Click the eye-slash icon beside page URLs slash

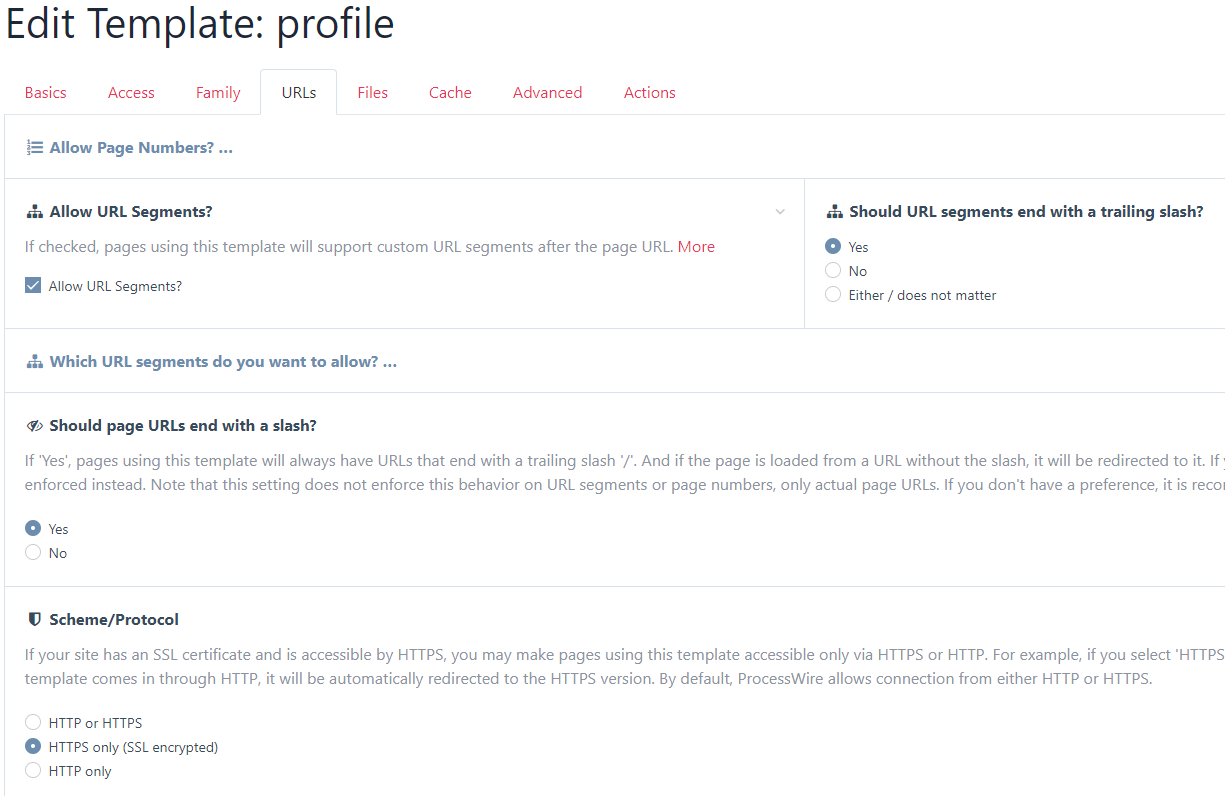click(x=34, y=426)
